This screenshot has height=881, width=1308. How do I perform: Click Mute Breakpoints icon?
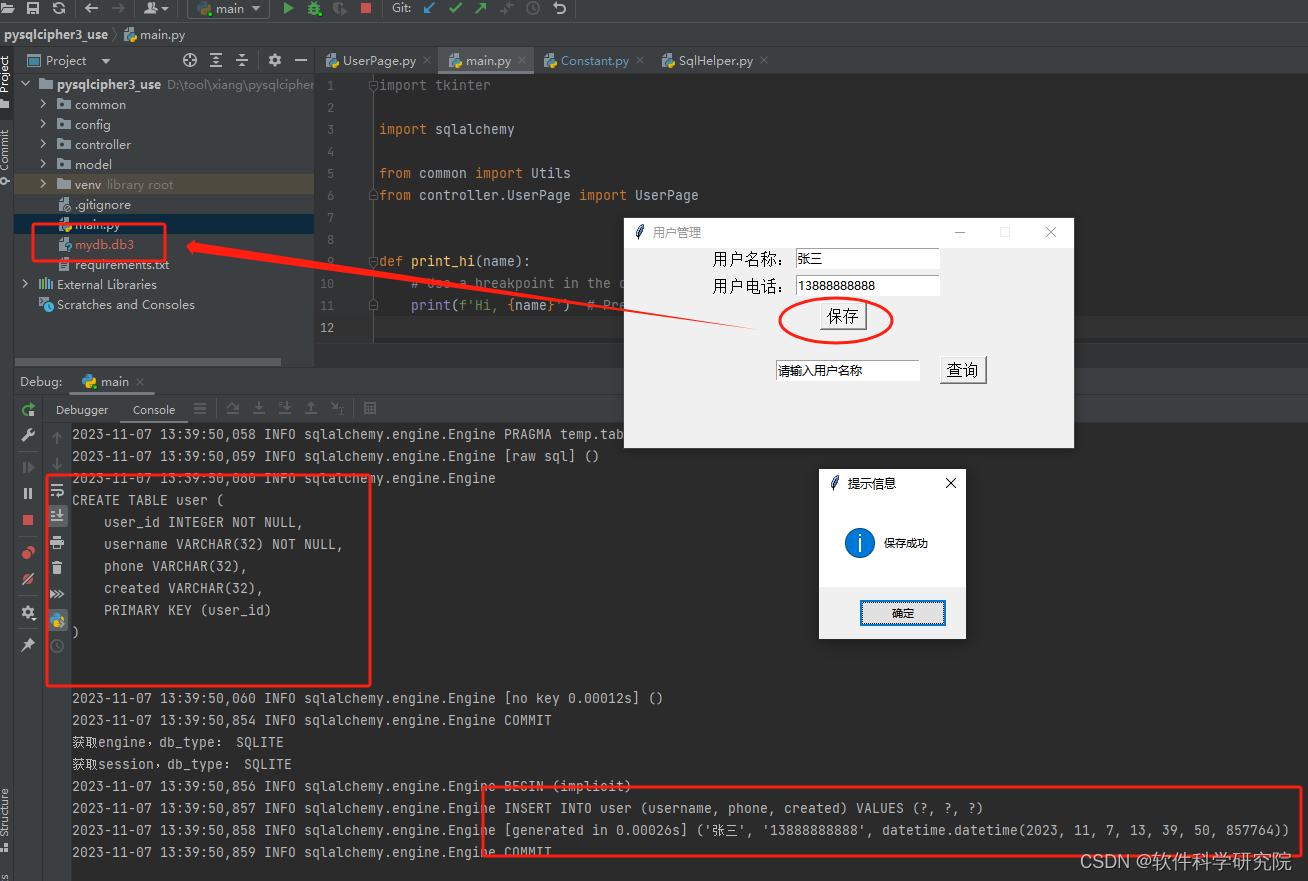click(x=28, y=579)
